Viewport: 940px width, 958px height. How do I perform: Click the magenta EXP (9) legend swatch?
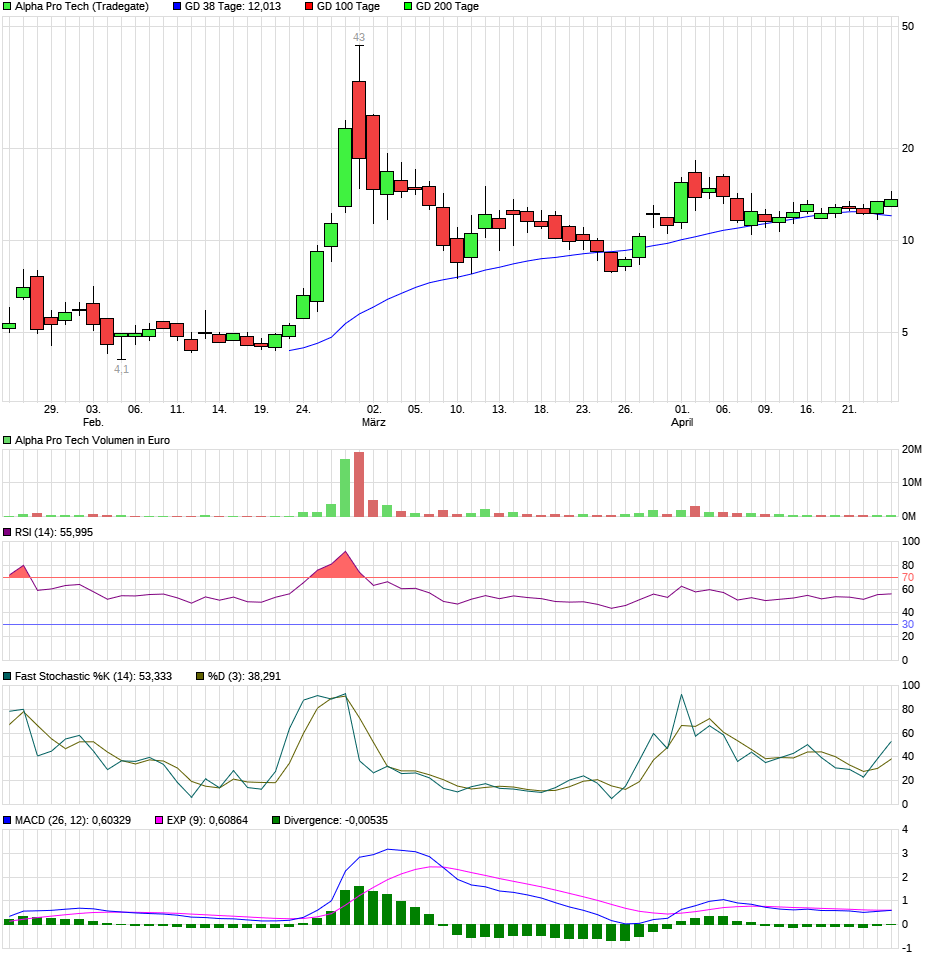tap(159, 821)
